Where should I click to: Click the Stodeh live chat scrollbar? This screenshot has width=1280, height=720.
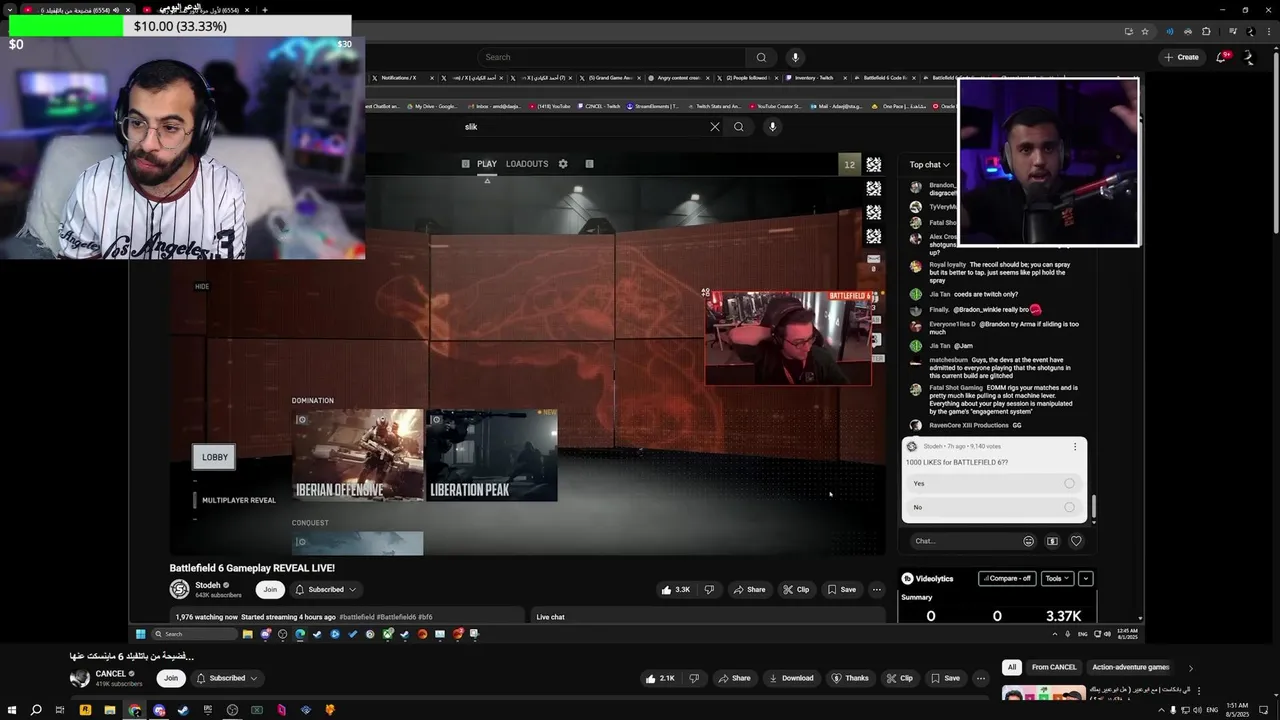pyautogui.click(x=1093, y=506)
